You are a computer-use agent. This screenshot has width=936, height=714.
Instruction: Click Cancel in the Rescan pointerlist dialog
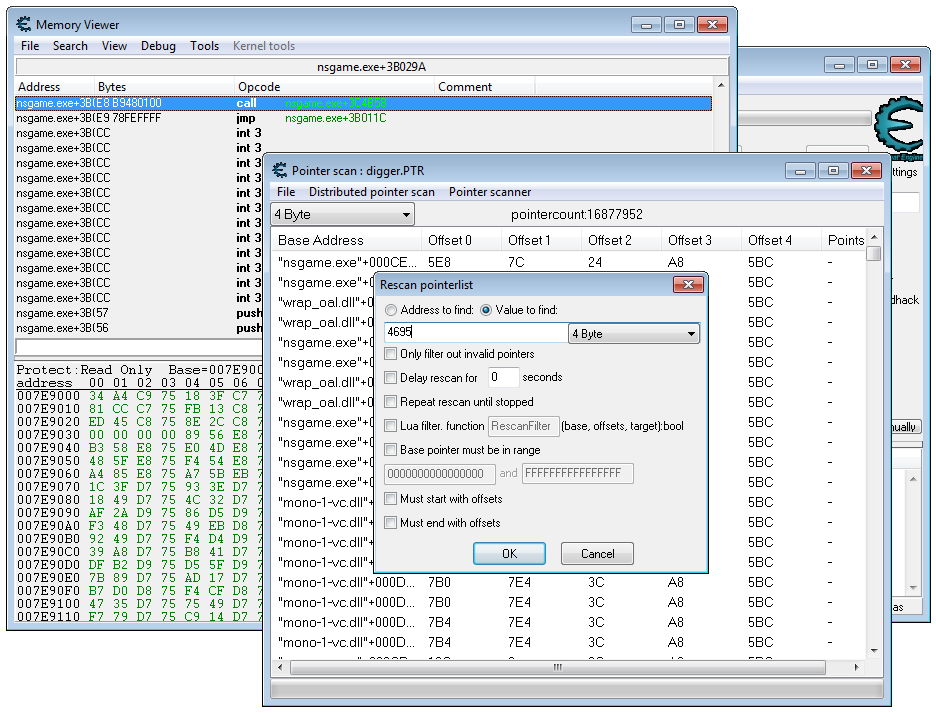click(x=597, y=553)
